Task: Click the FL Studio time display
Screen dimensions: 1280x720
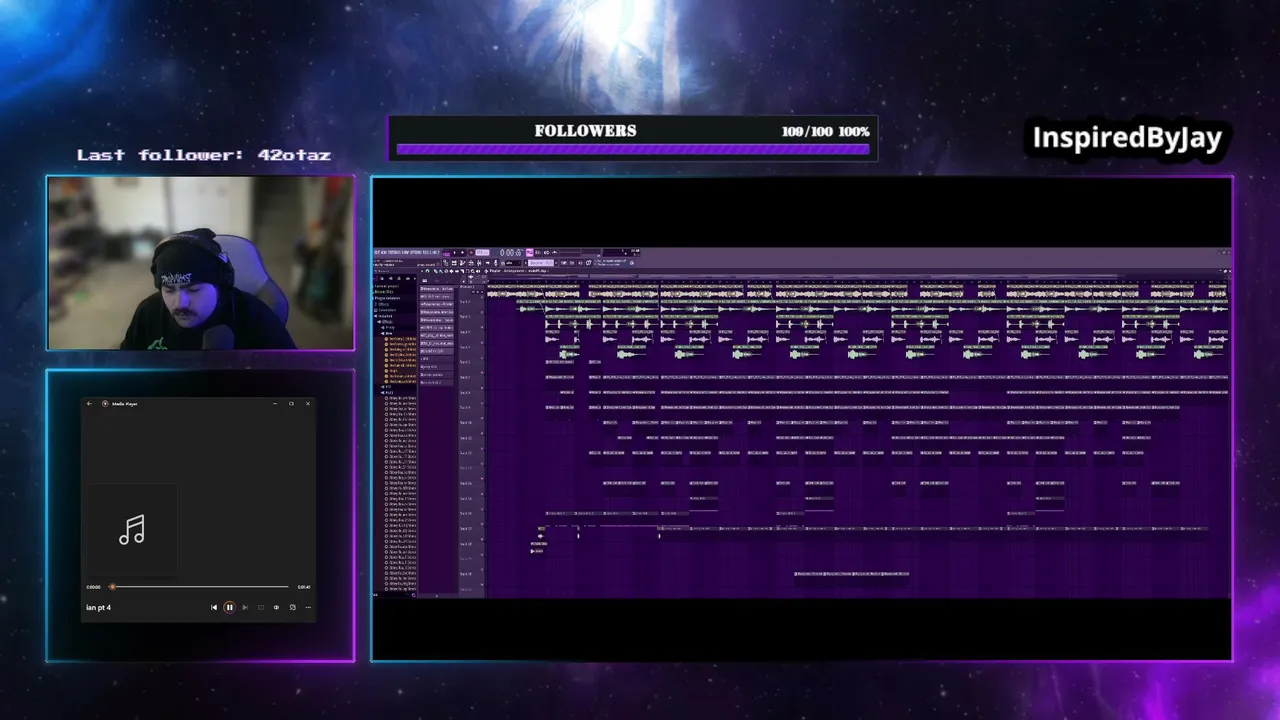Action: tap(511, 252)
